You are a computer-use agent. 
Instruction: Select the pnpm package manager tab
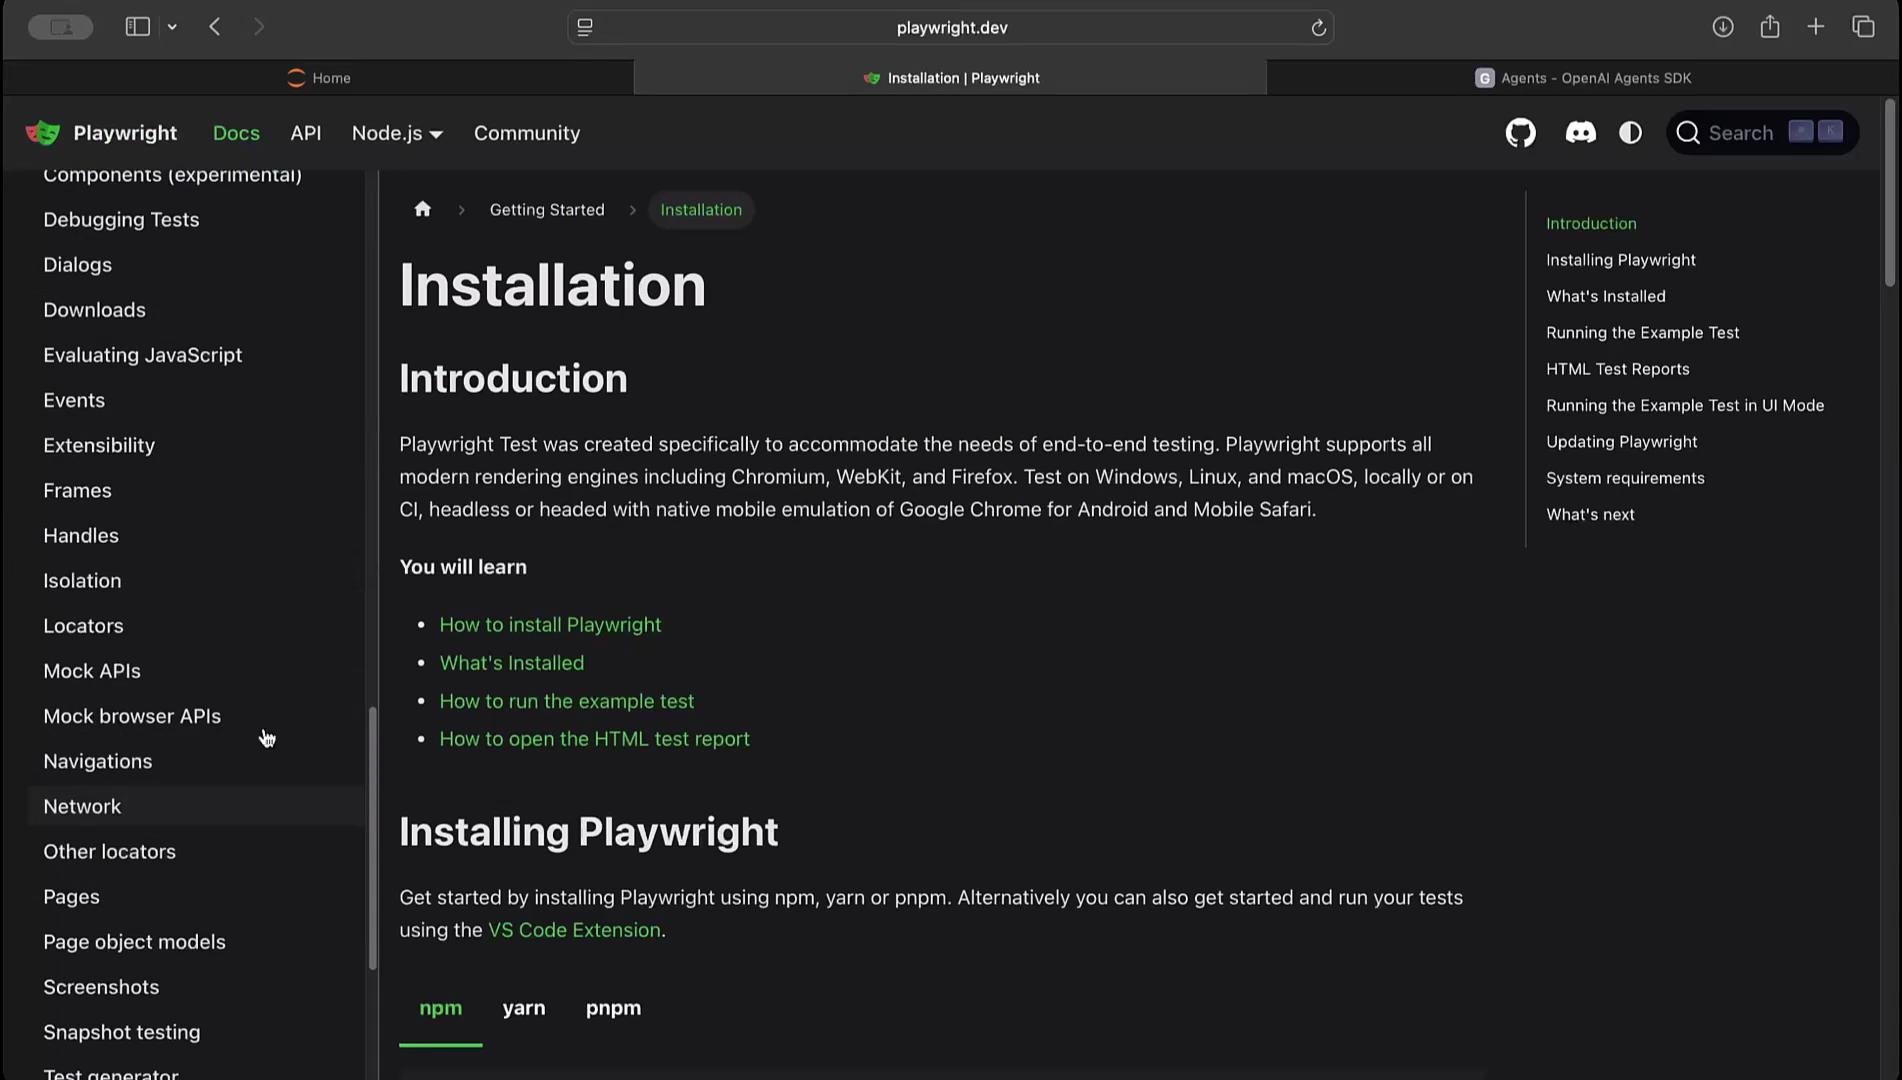tap(613, 1008)
